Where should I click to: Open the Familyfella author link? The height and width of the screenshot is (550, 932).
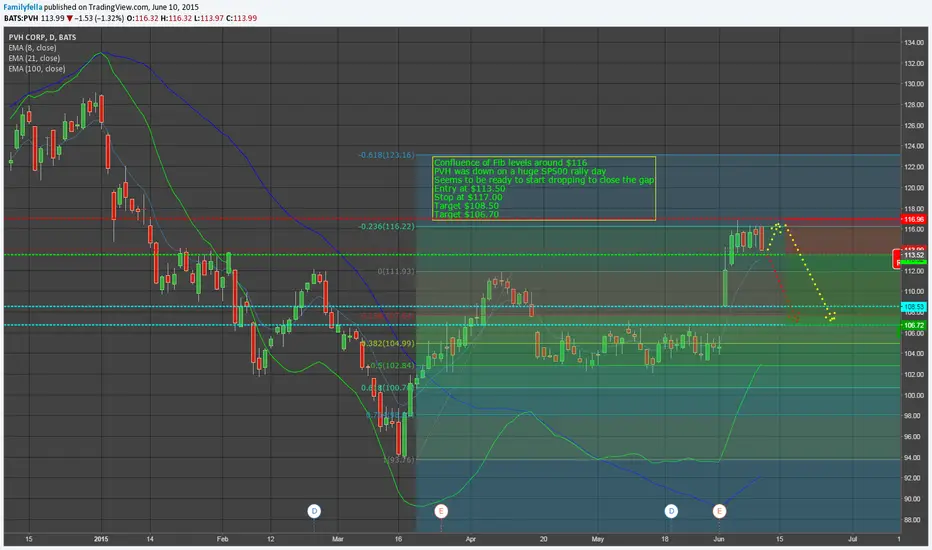tap(23, 7)
